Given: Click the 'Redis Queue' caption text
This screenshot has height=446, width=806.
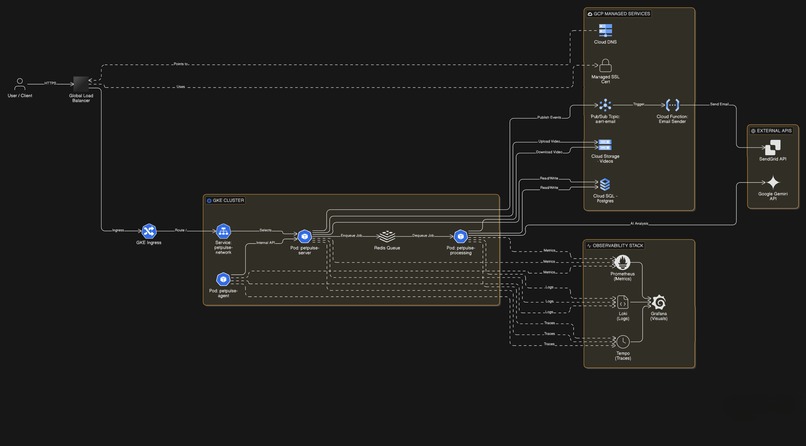Looking at the screenshot, I should [x=387, y=248].
